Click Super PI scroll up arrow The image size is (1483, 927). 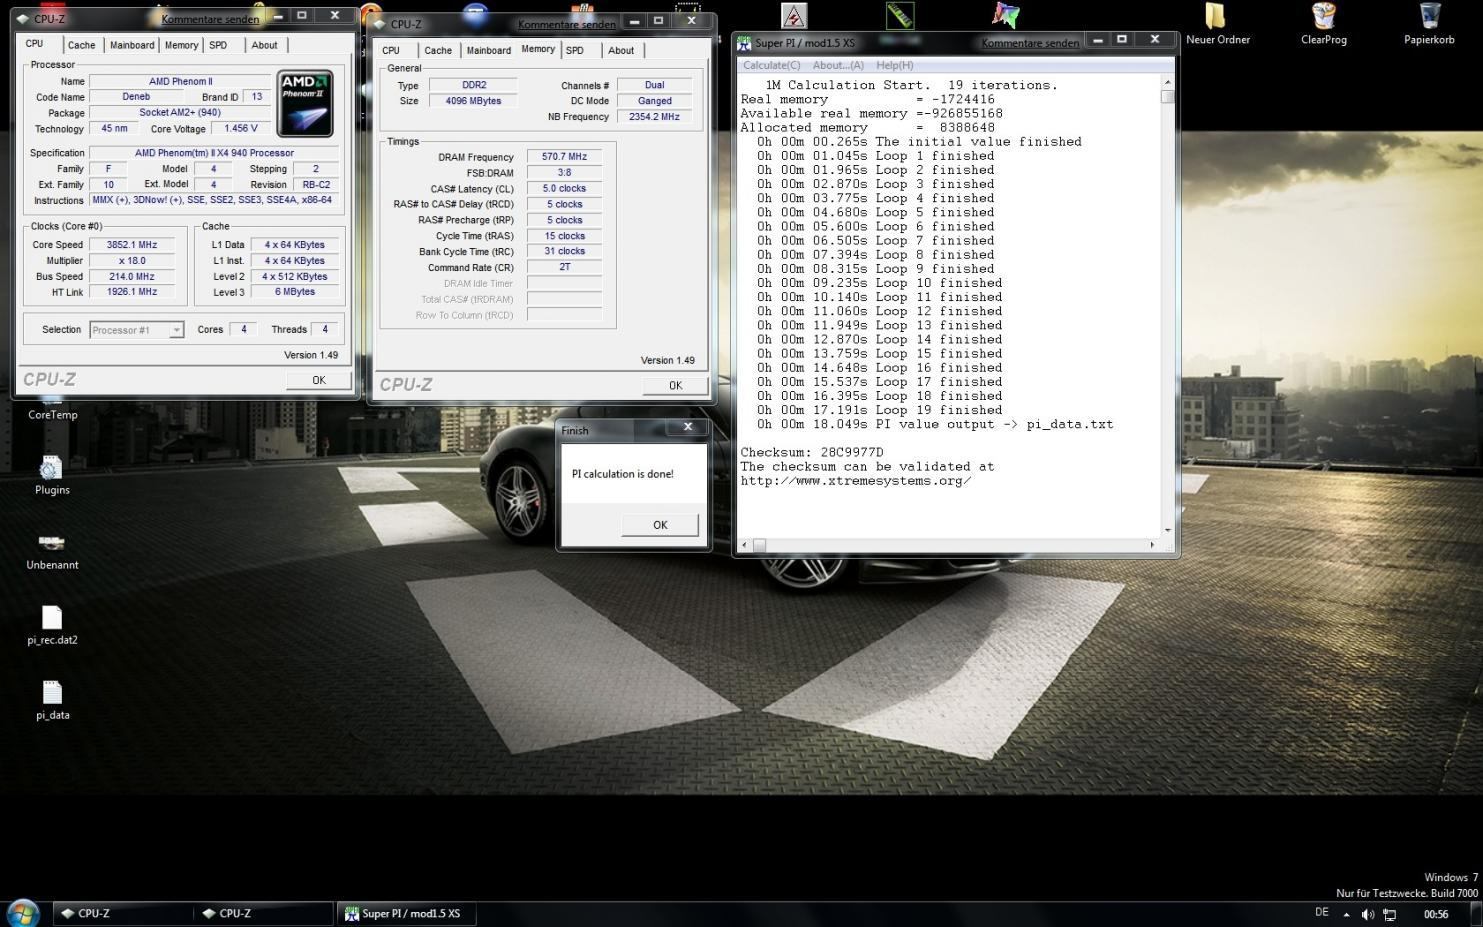[1167, 81]
